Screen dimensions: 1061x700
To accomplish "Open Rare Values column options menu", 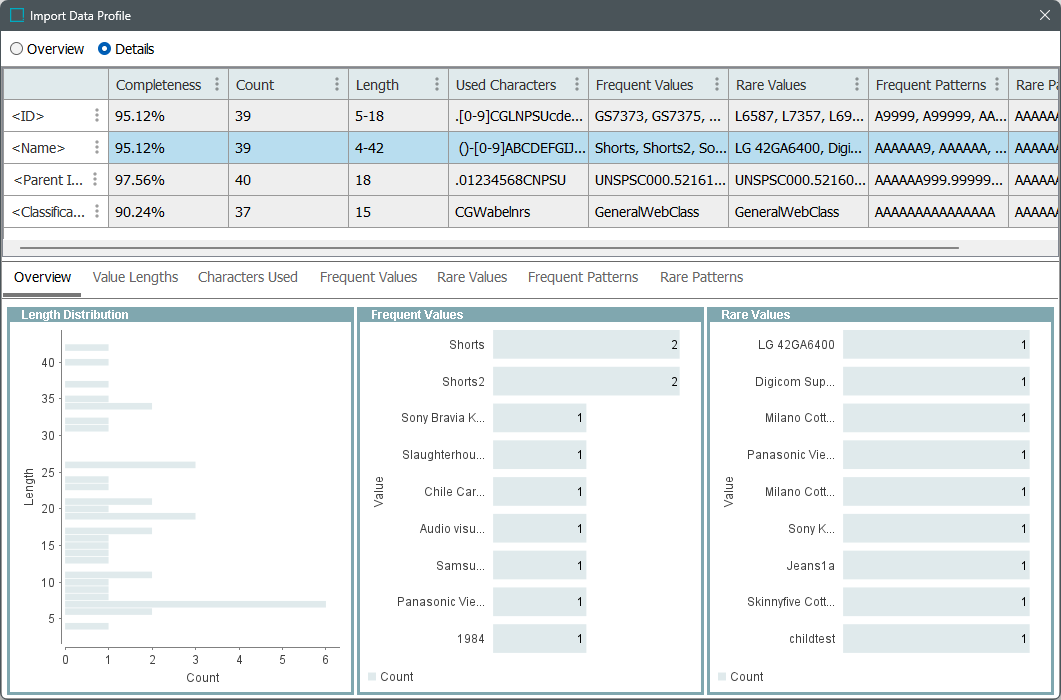I will click(857, 84).
